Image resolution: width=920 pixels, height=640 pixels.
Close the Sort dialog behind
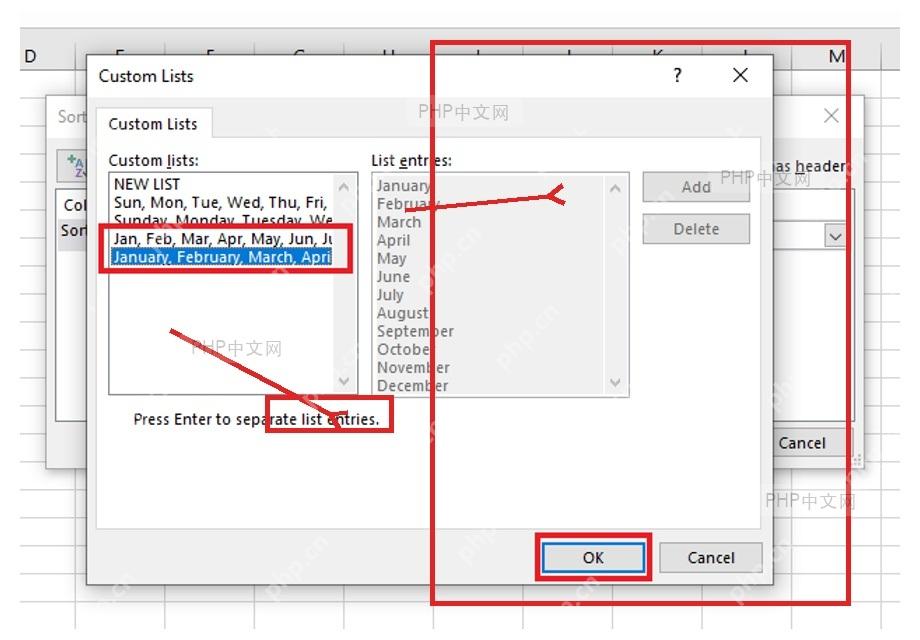[x=831, y=116]
